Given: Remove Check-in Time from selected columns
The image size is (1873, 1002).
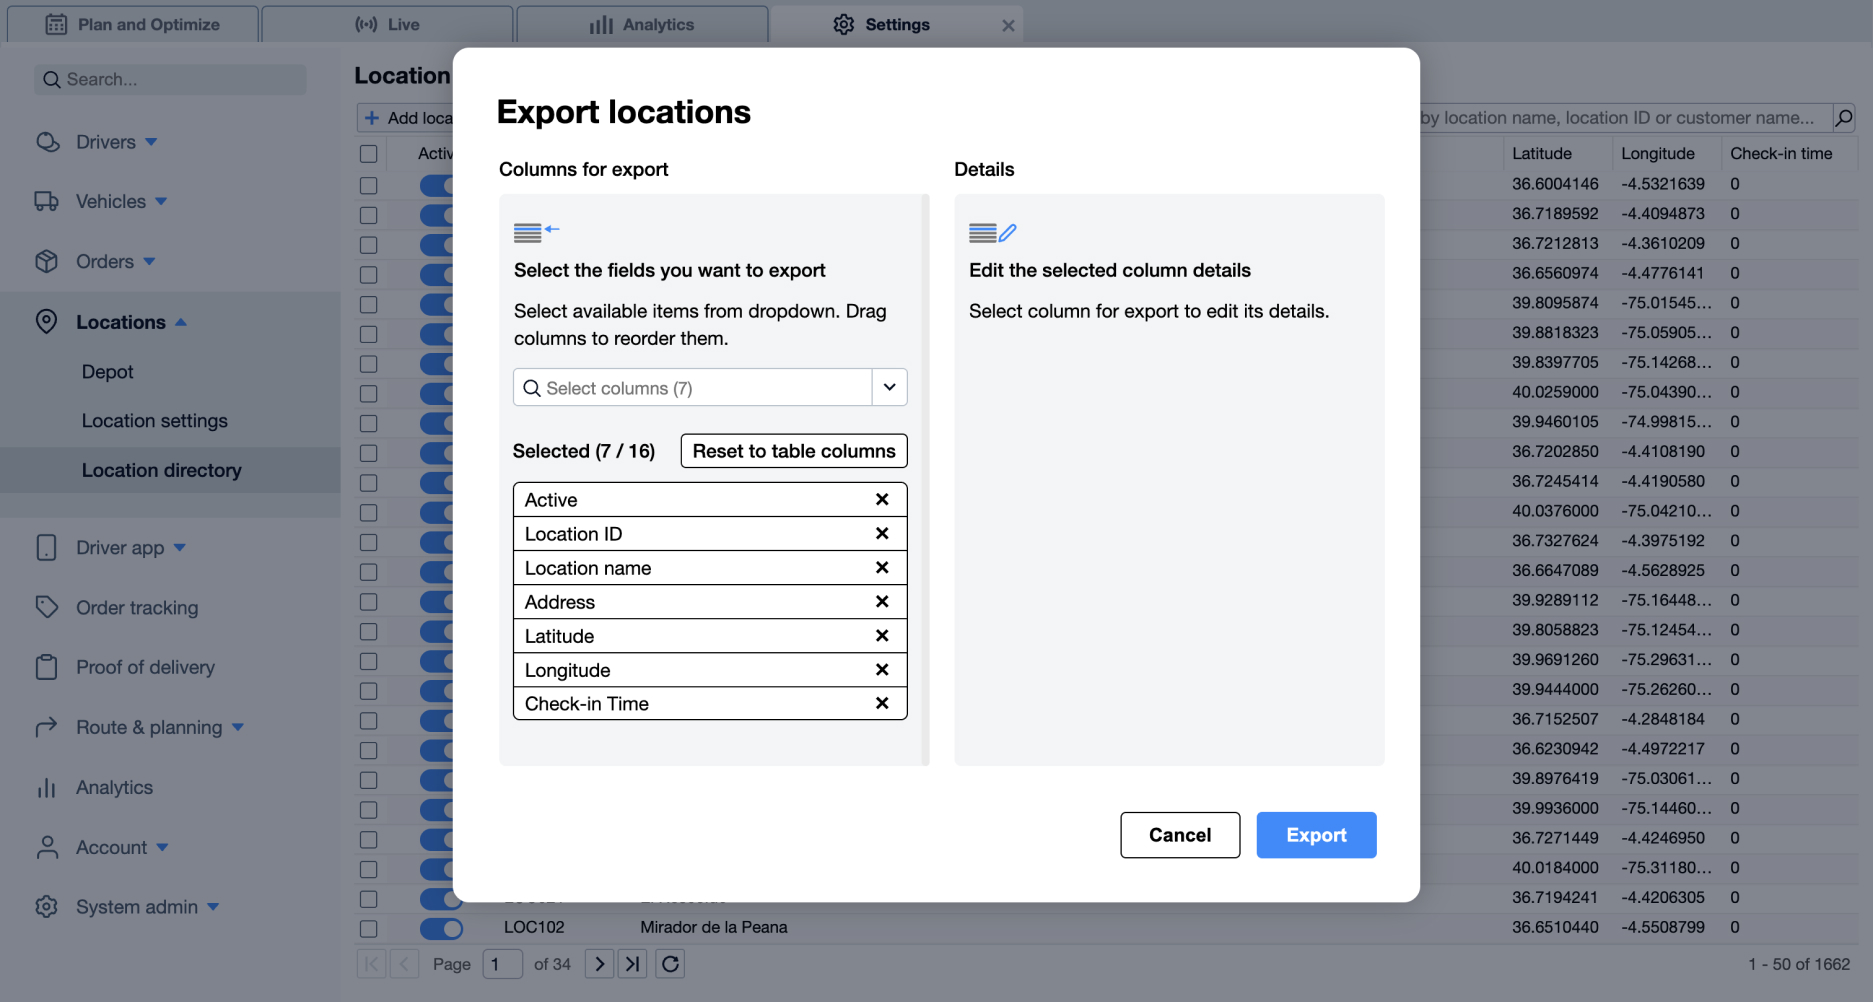Looking at the screenshot, I should point(881,703).
